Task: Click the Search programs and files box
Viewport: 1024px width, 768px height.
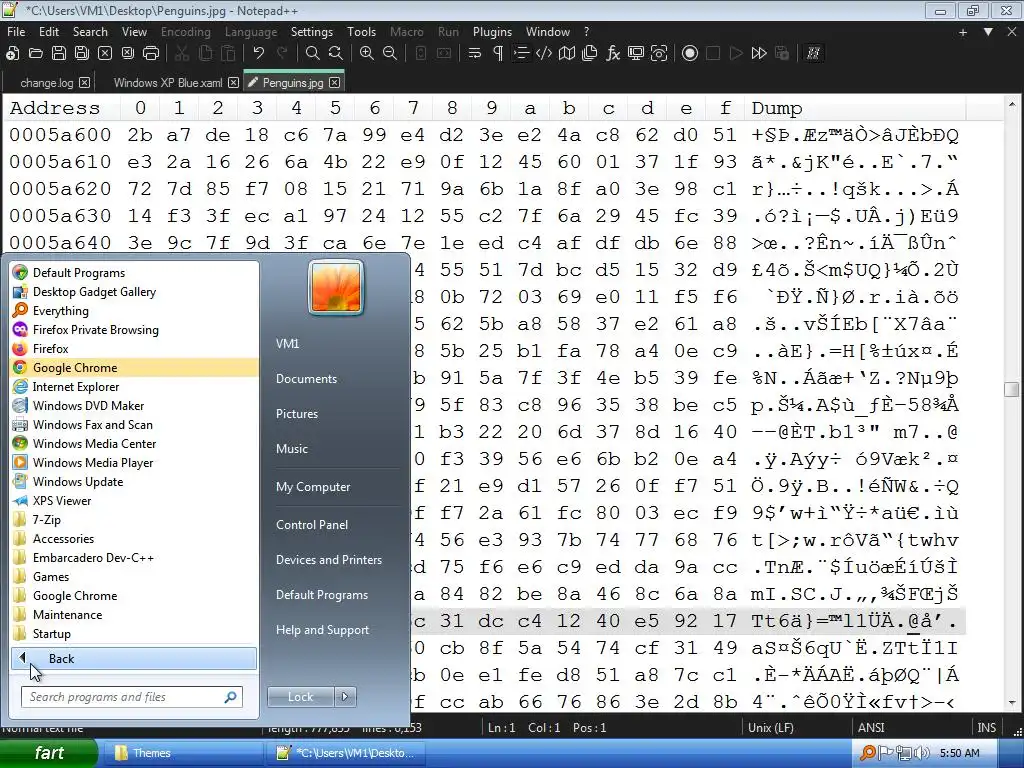Action: [x=132, y=697]
